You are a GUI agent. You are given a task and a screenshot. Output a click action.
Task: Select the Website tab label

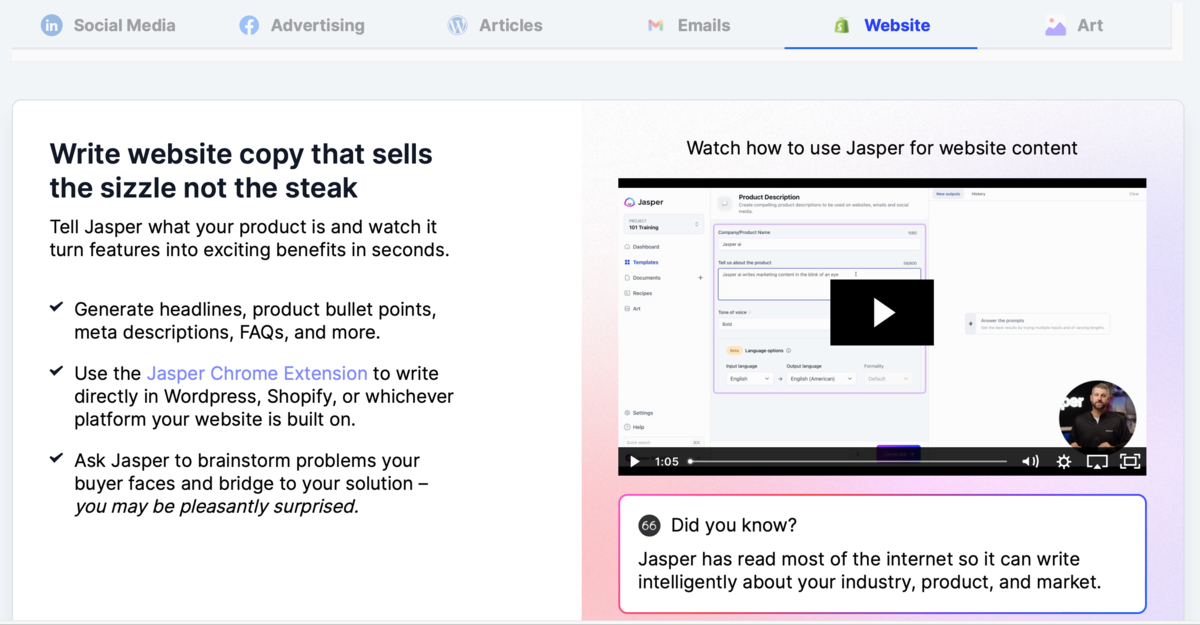897,25
